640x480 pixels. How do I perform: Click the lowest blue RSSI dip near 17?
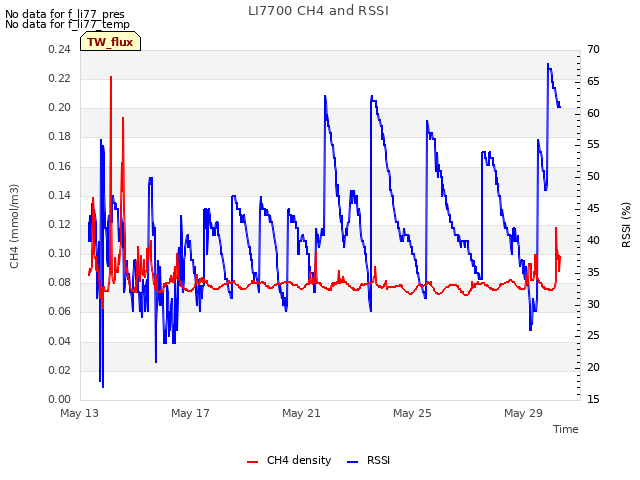click(x=103, y=386)
